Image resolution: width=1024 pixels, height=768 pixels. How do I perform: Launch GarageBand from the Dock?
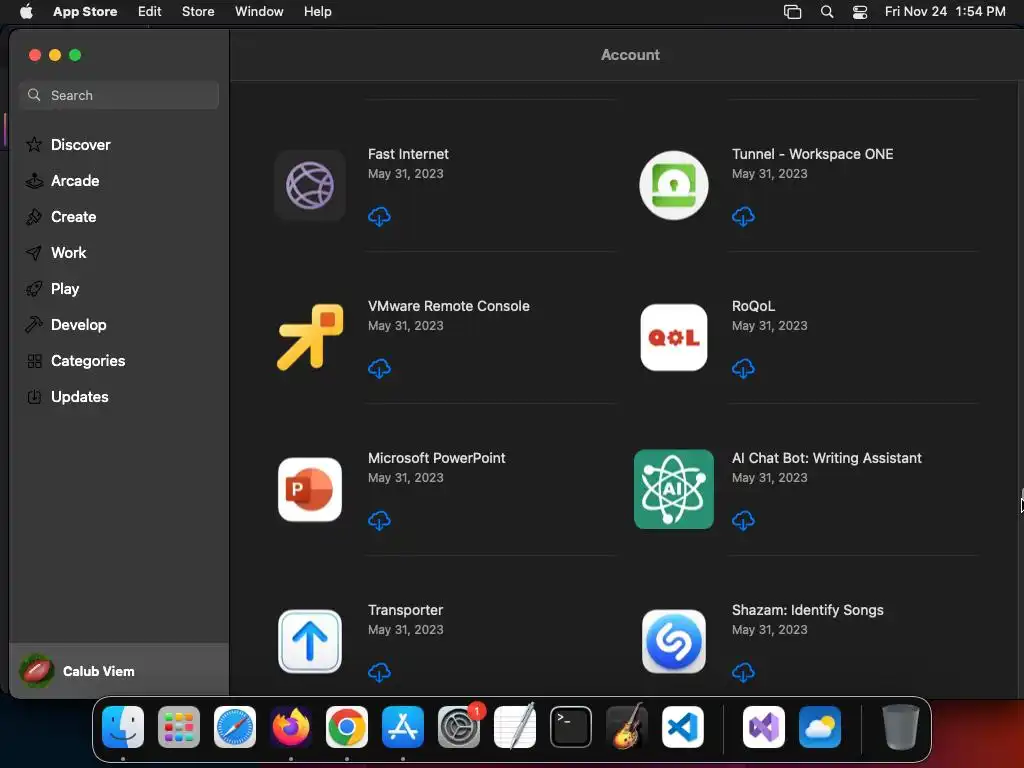pyautogui.click(x=627, y=727)
